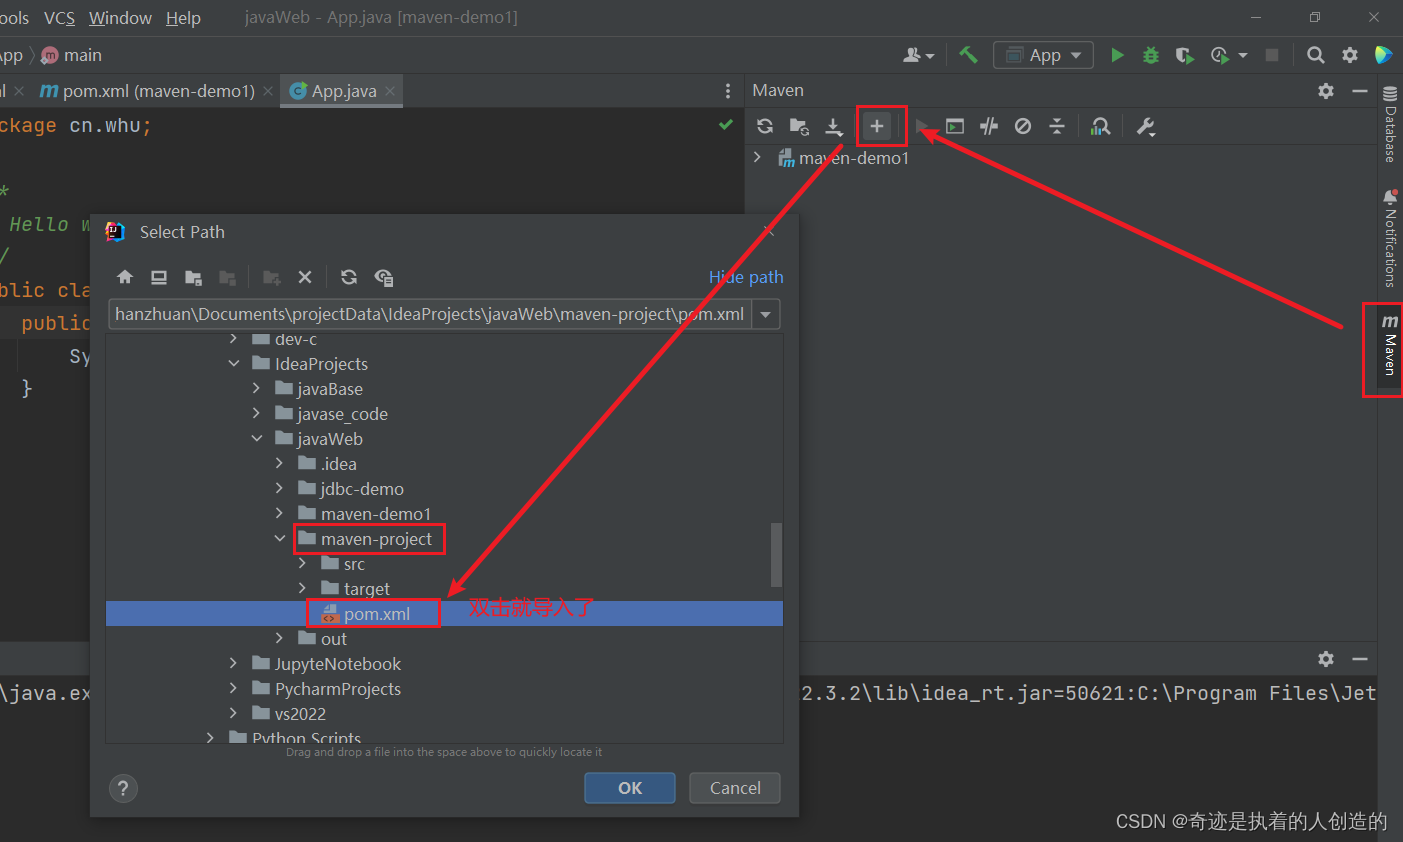
Task: Open path history dropdown arrow
Action: tap(766, 314)
